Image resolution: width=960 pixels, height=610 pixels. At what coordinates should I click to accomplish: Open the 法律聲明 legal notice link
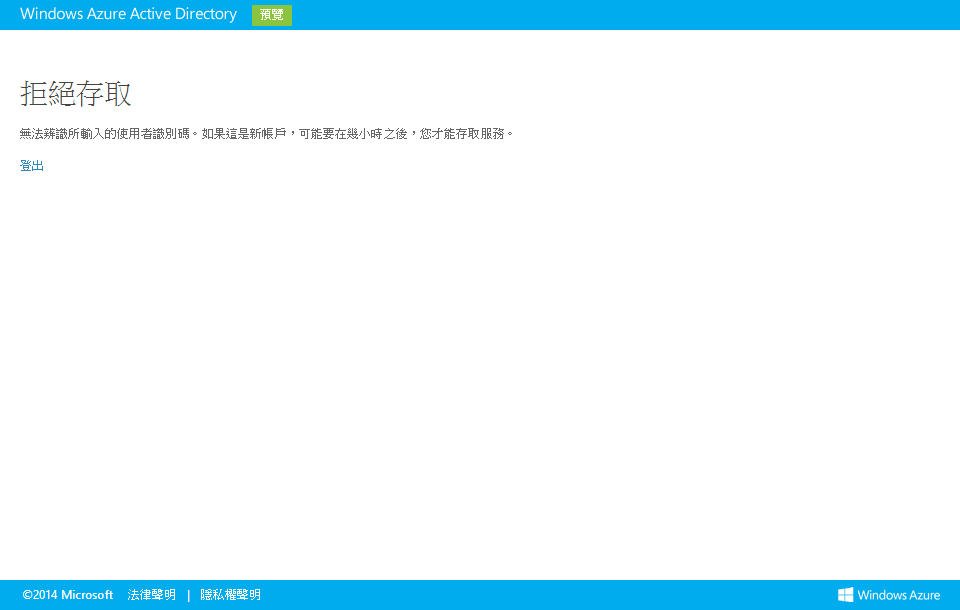pyautogui.click(x=151, y=595)
